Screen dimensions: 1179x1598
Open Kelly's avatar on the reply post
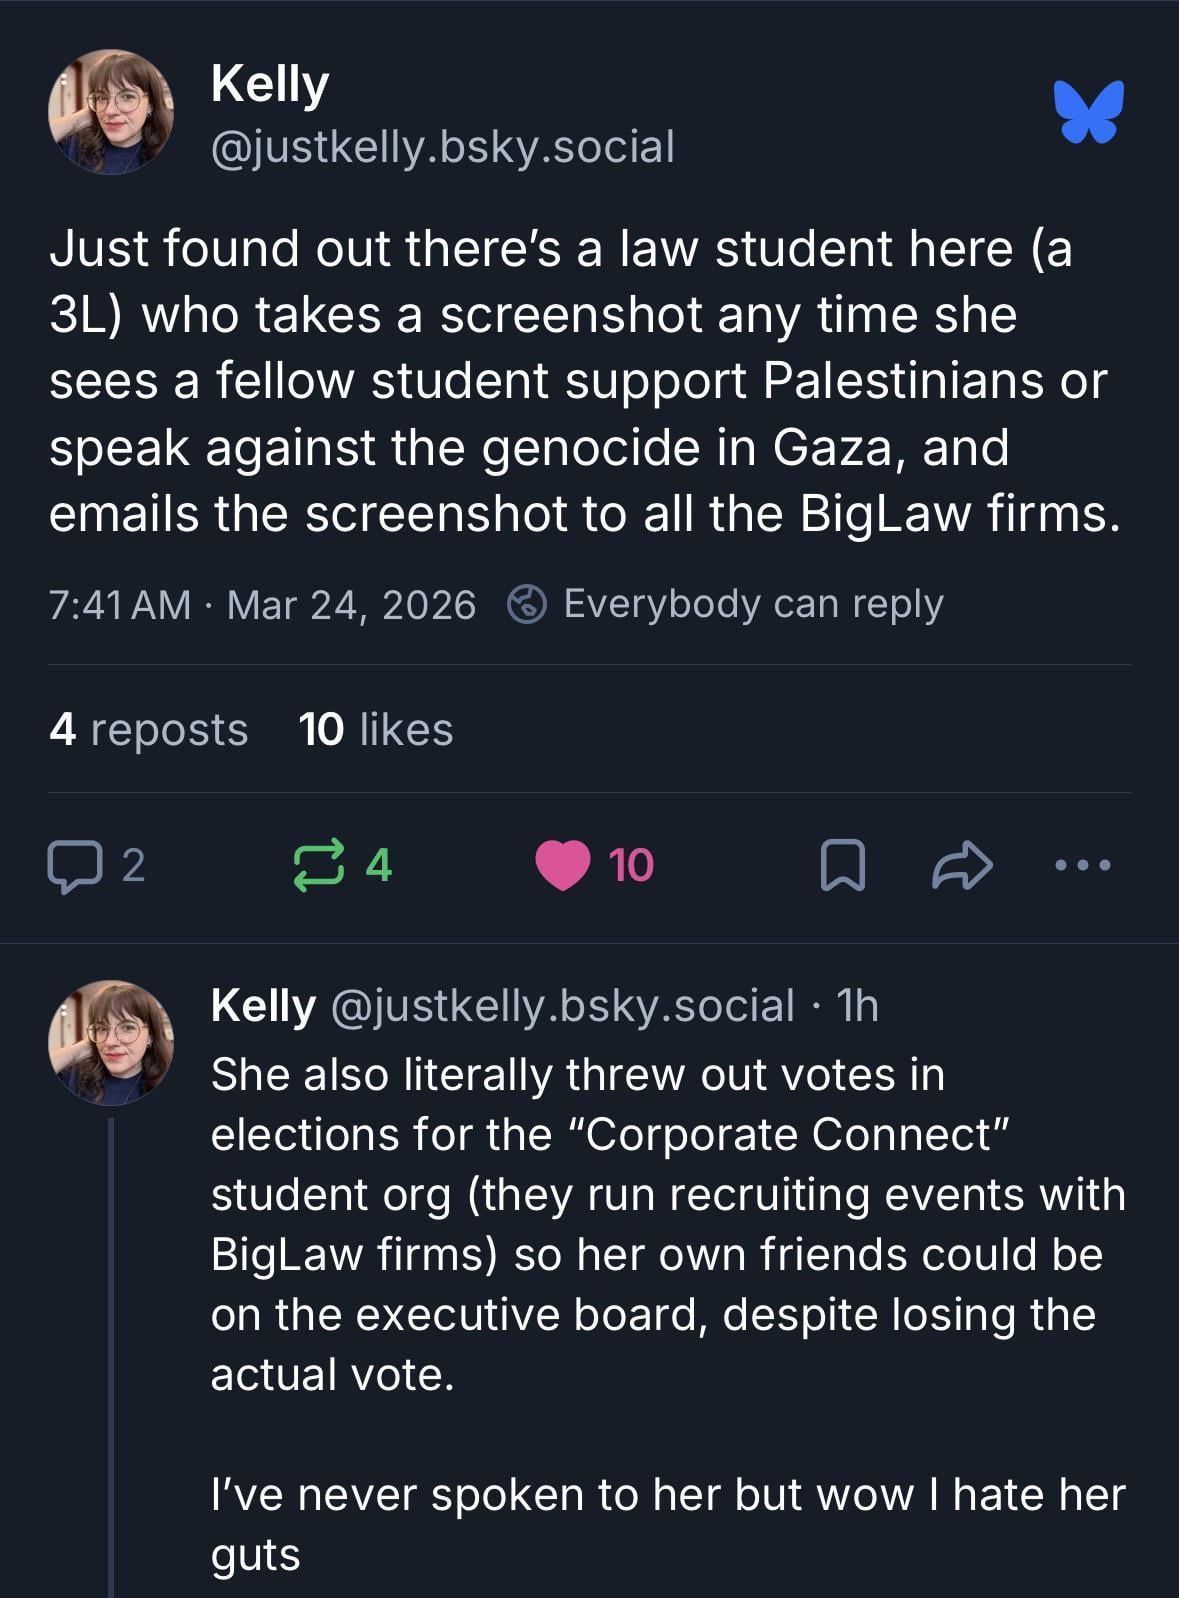tap(111, 1042)
